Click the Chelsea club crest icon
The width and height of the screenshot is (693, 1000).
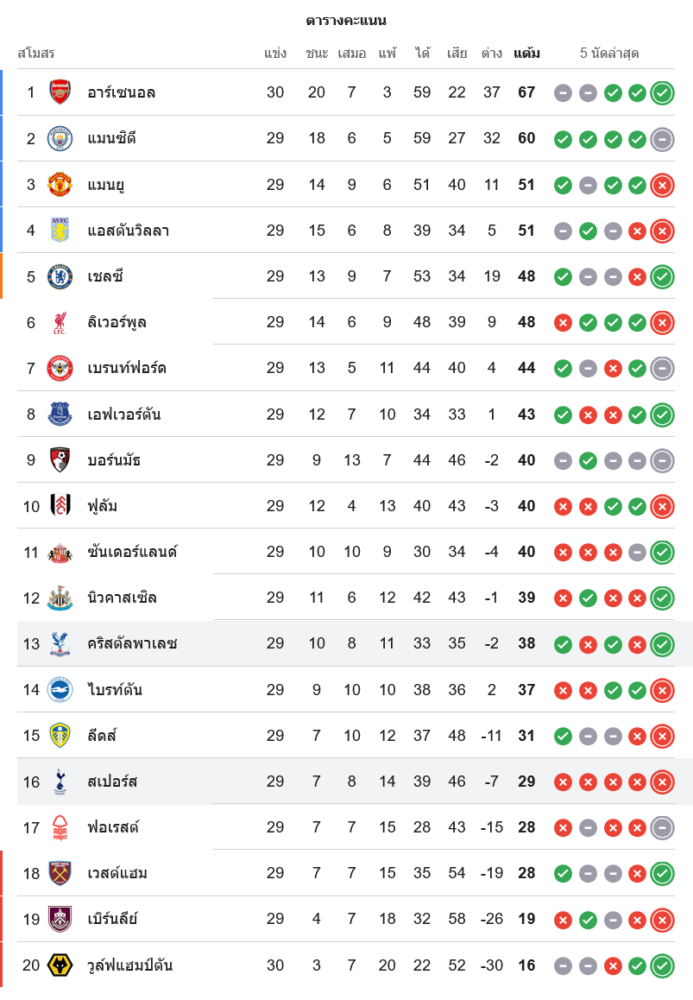coord(61,277)
